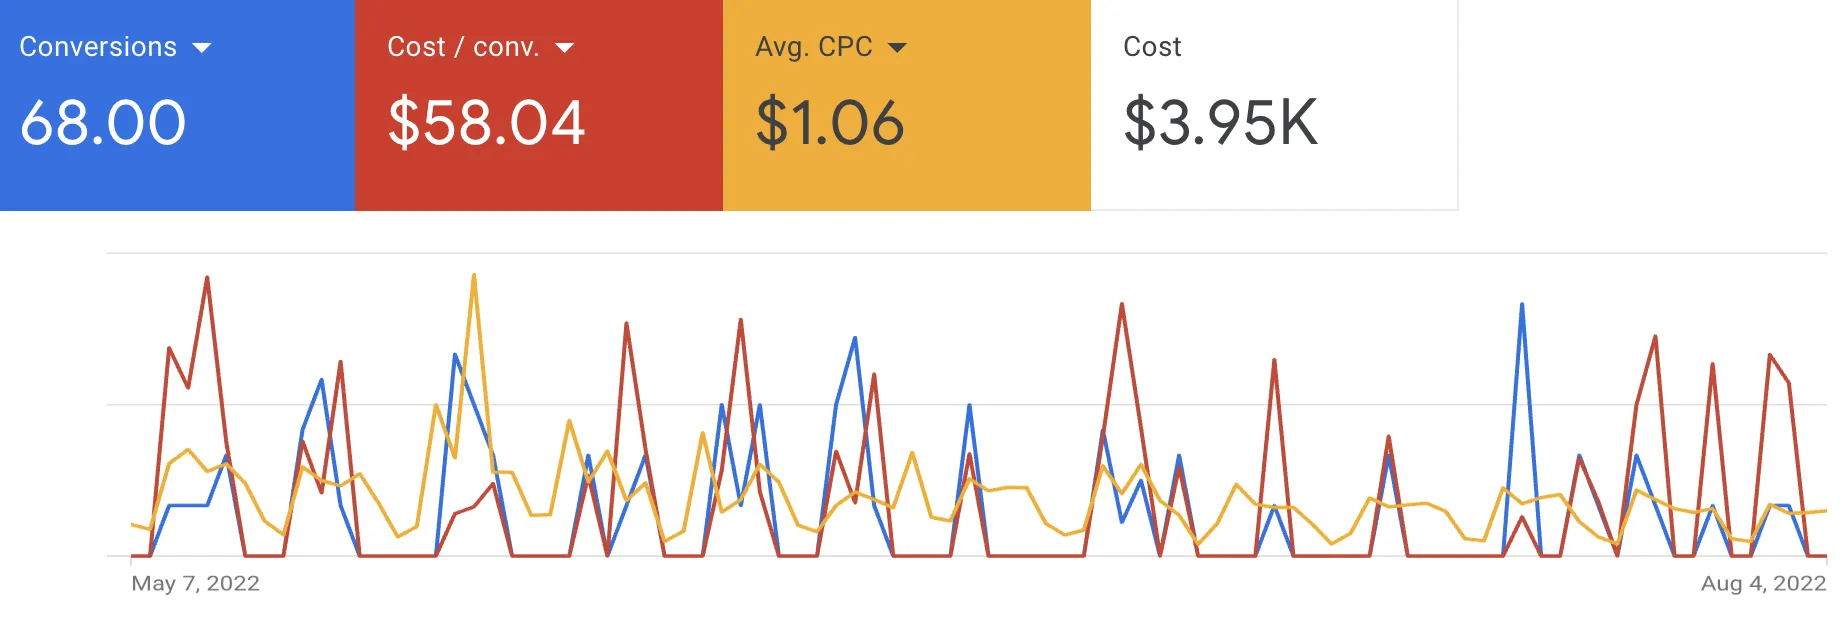Click the $58.04 cost per conversion value
This screenshot has height=624, width=1840.
[486, 123]
